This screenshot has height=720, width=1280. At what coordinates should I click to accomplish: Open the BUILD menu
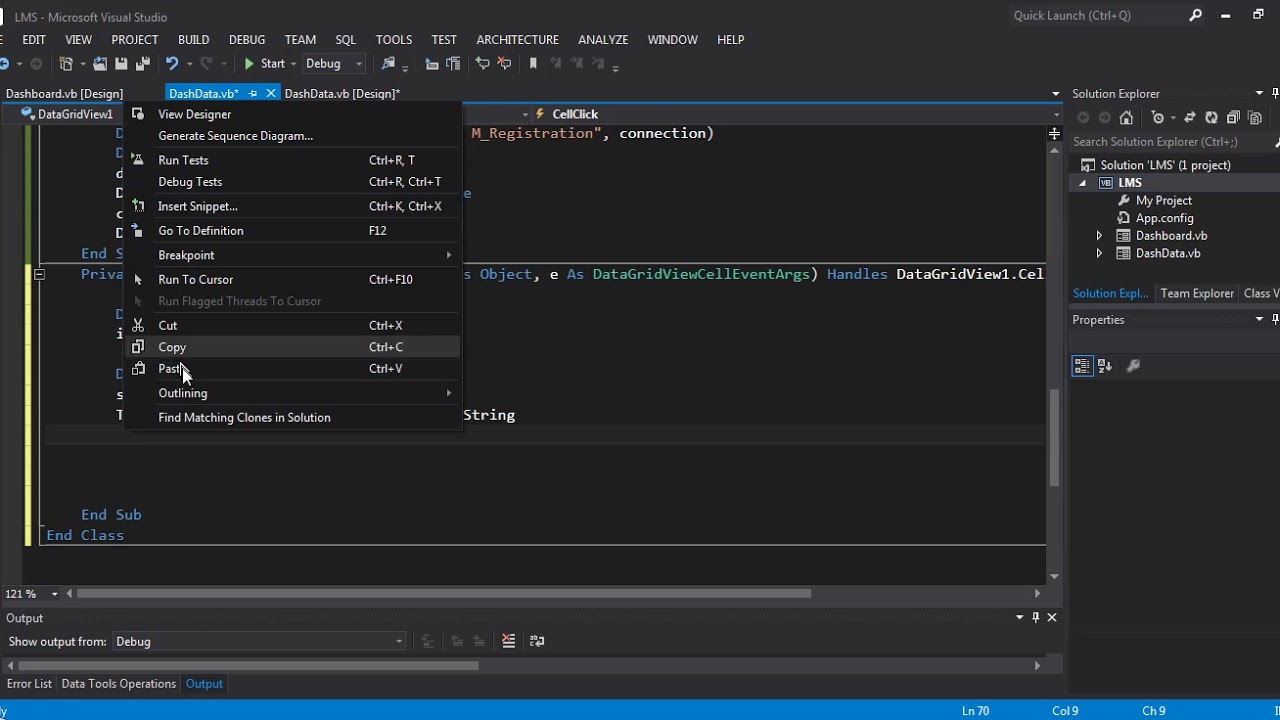click(193, 39)
